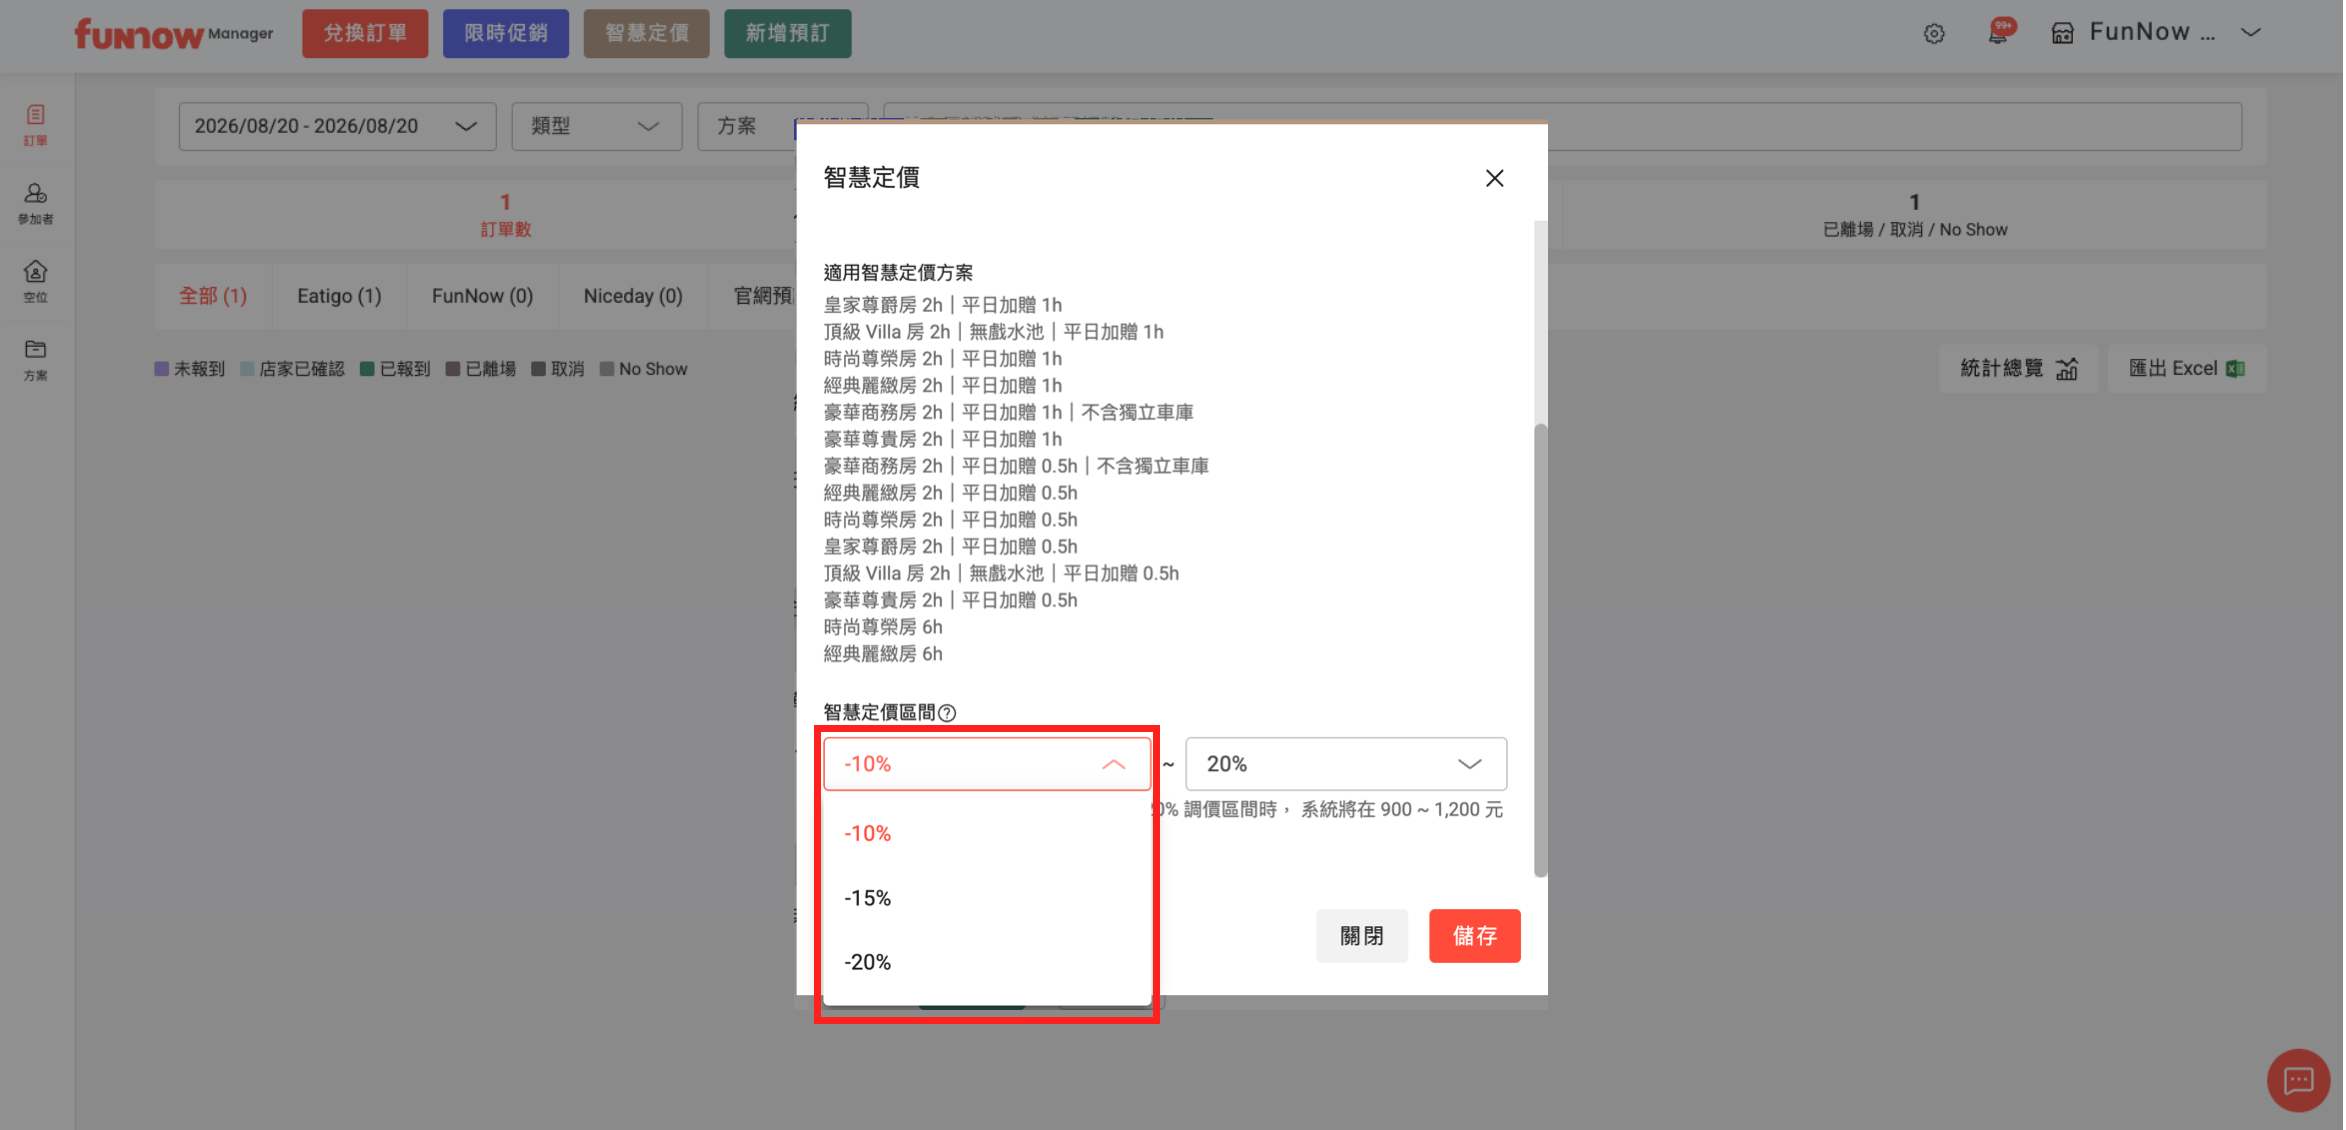Click the 已報到 green legend swatch
2346x1130 pixels.
pyautogui.click(x=367, y=369)
